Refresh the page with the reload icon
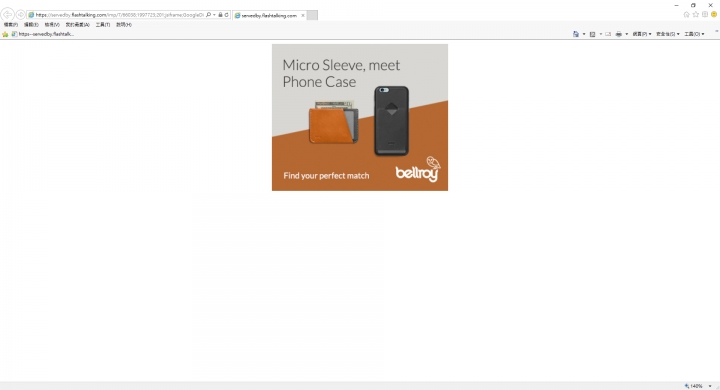This screenshot has width=720, height=390. click(x=226, y=15)
